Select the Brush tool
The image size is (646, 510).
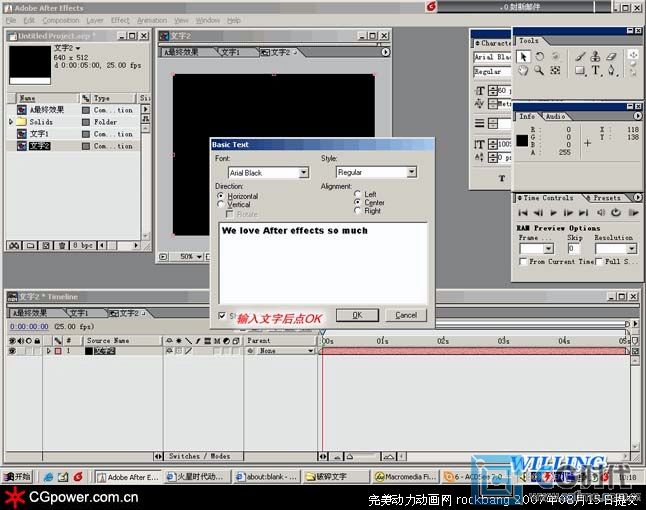click(x=580, y=57)
